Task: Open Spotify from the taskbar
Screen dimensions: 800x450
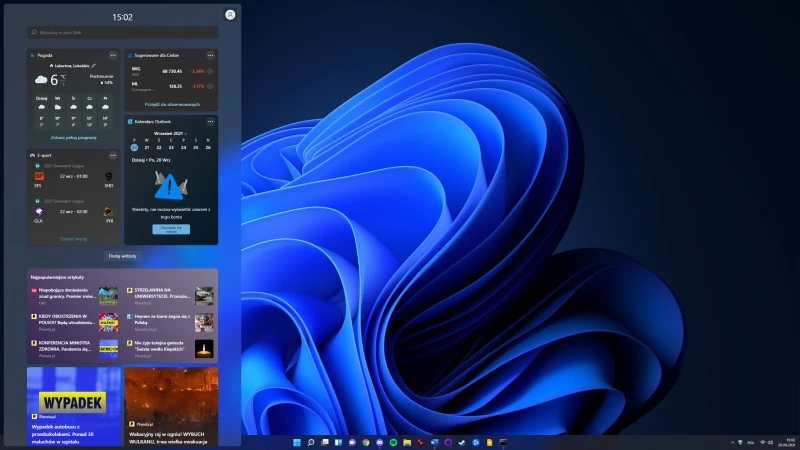Action: pyautogui.click(x=393, y=442)
